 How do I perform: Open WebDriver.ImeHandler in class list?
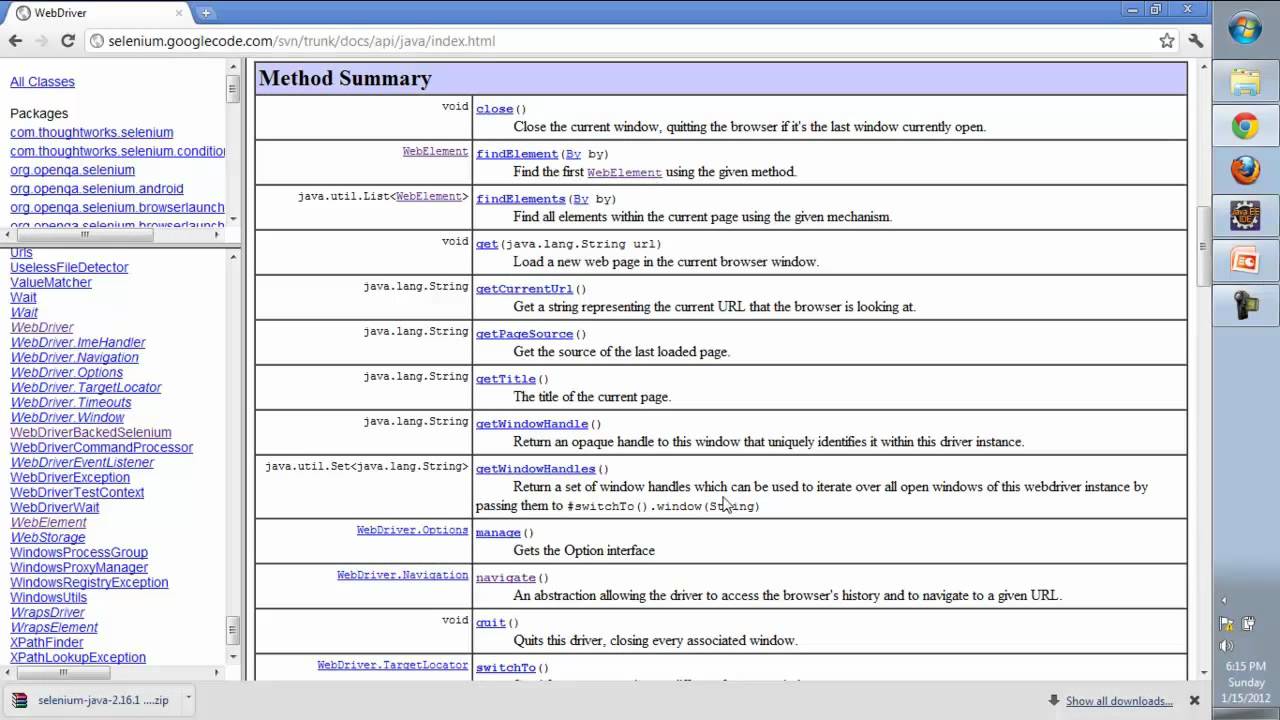click(78, 342)
